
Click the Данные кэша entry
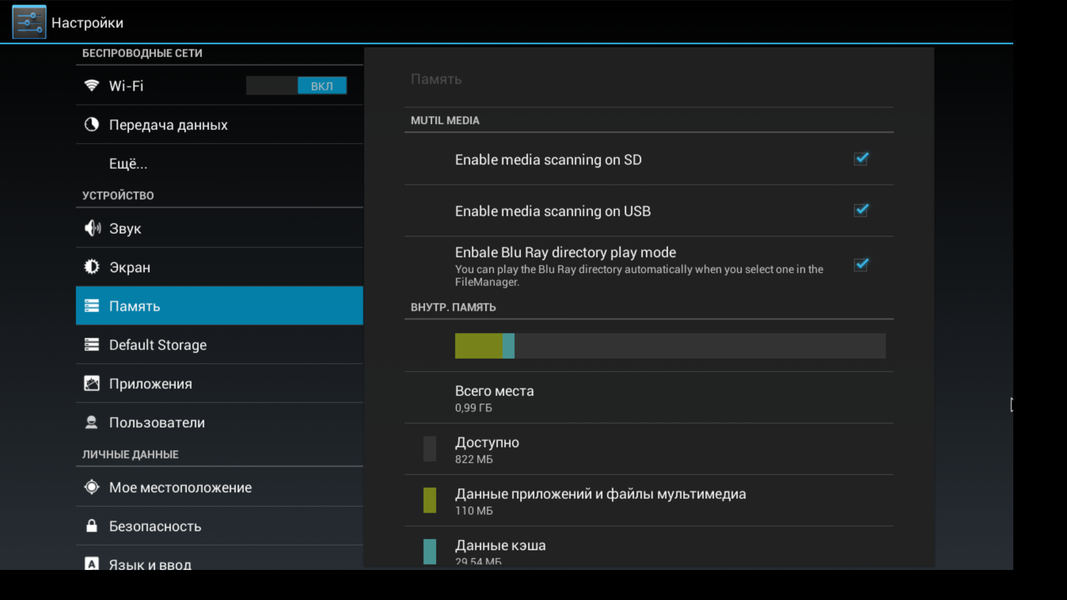click(x=500, y=549)
